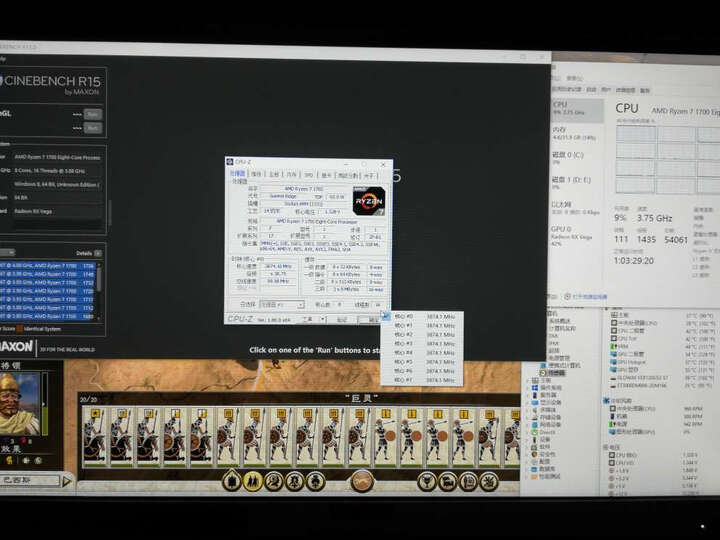The width and height of the screenshot is (720, 540).
Task: Click the goblet icon round button
Action: pos(427,482)
